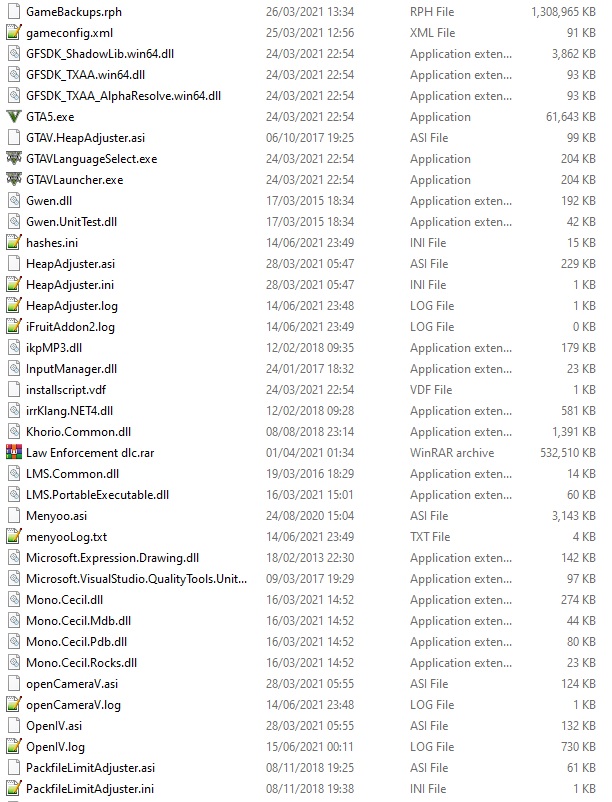Click the OpenIV.log file icon
The image size is (612, 802).
tap(14, 747)
